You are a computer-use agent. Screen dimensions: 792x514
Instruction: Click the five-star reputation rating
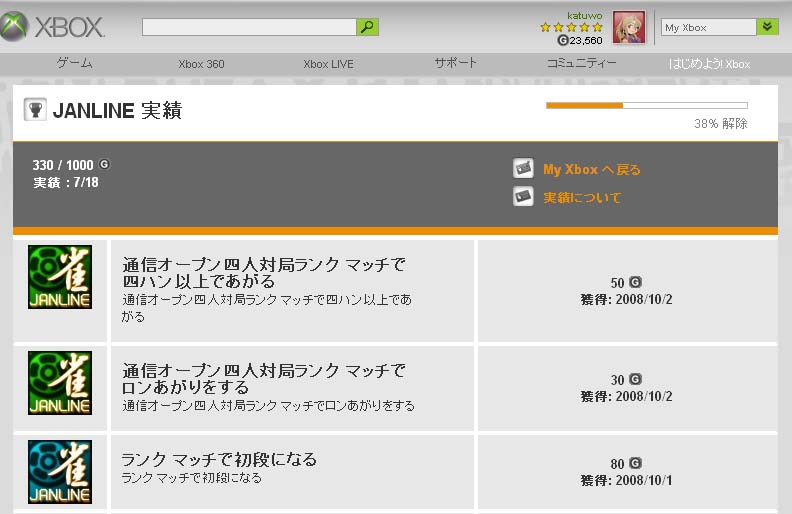[571, 27]
